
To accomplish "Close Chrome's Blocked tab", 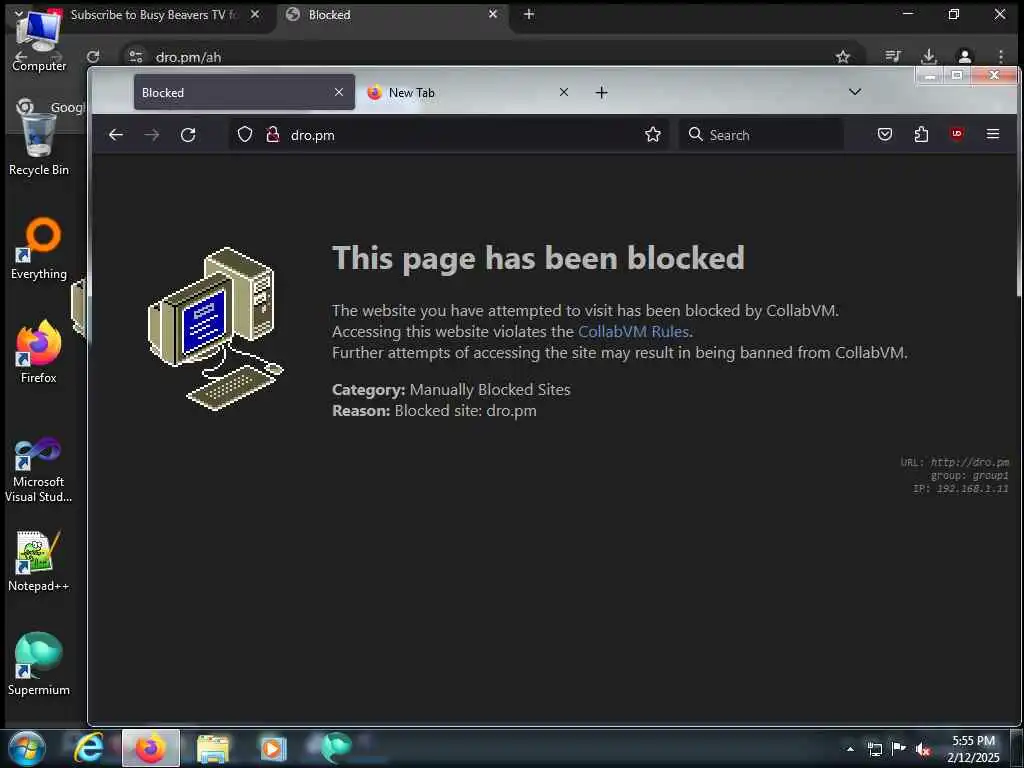I will pyautogui.click(x=493, y=14).
